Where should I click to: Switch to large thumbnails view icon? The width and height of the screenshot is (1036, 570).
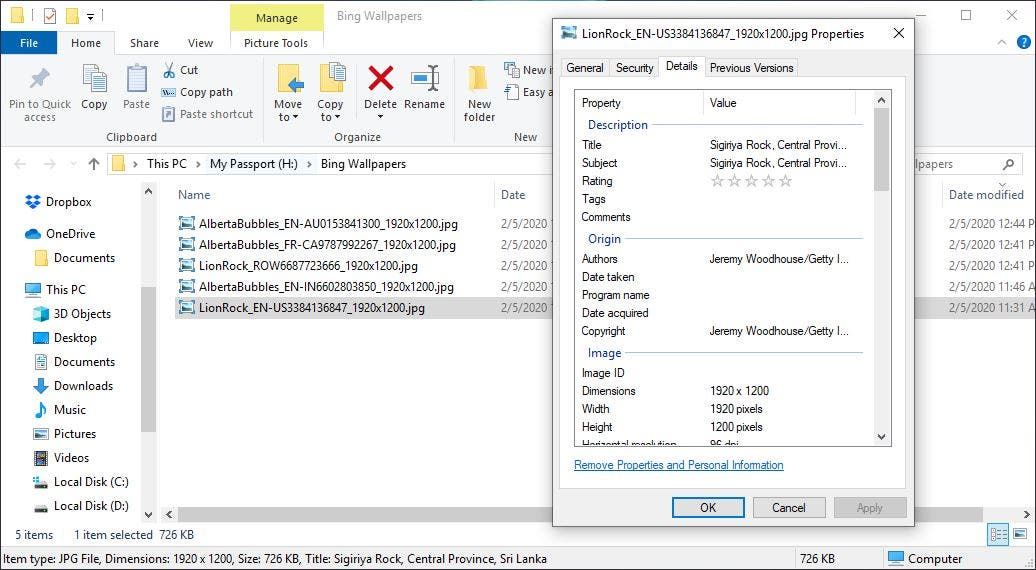click(x=1020, y=534)
